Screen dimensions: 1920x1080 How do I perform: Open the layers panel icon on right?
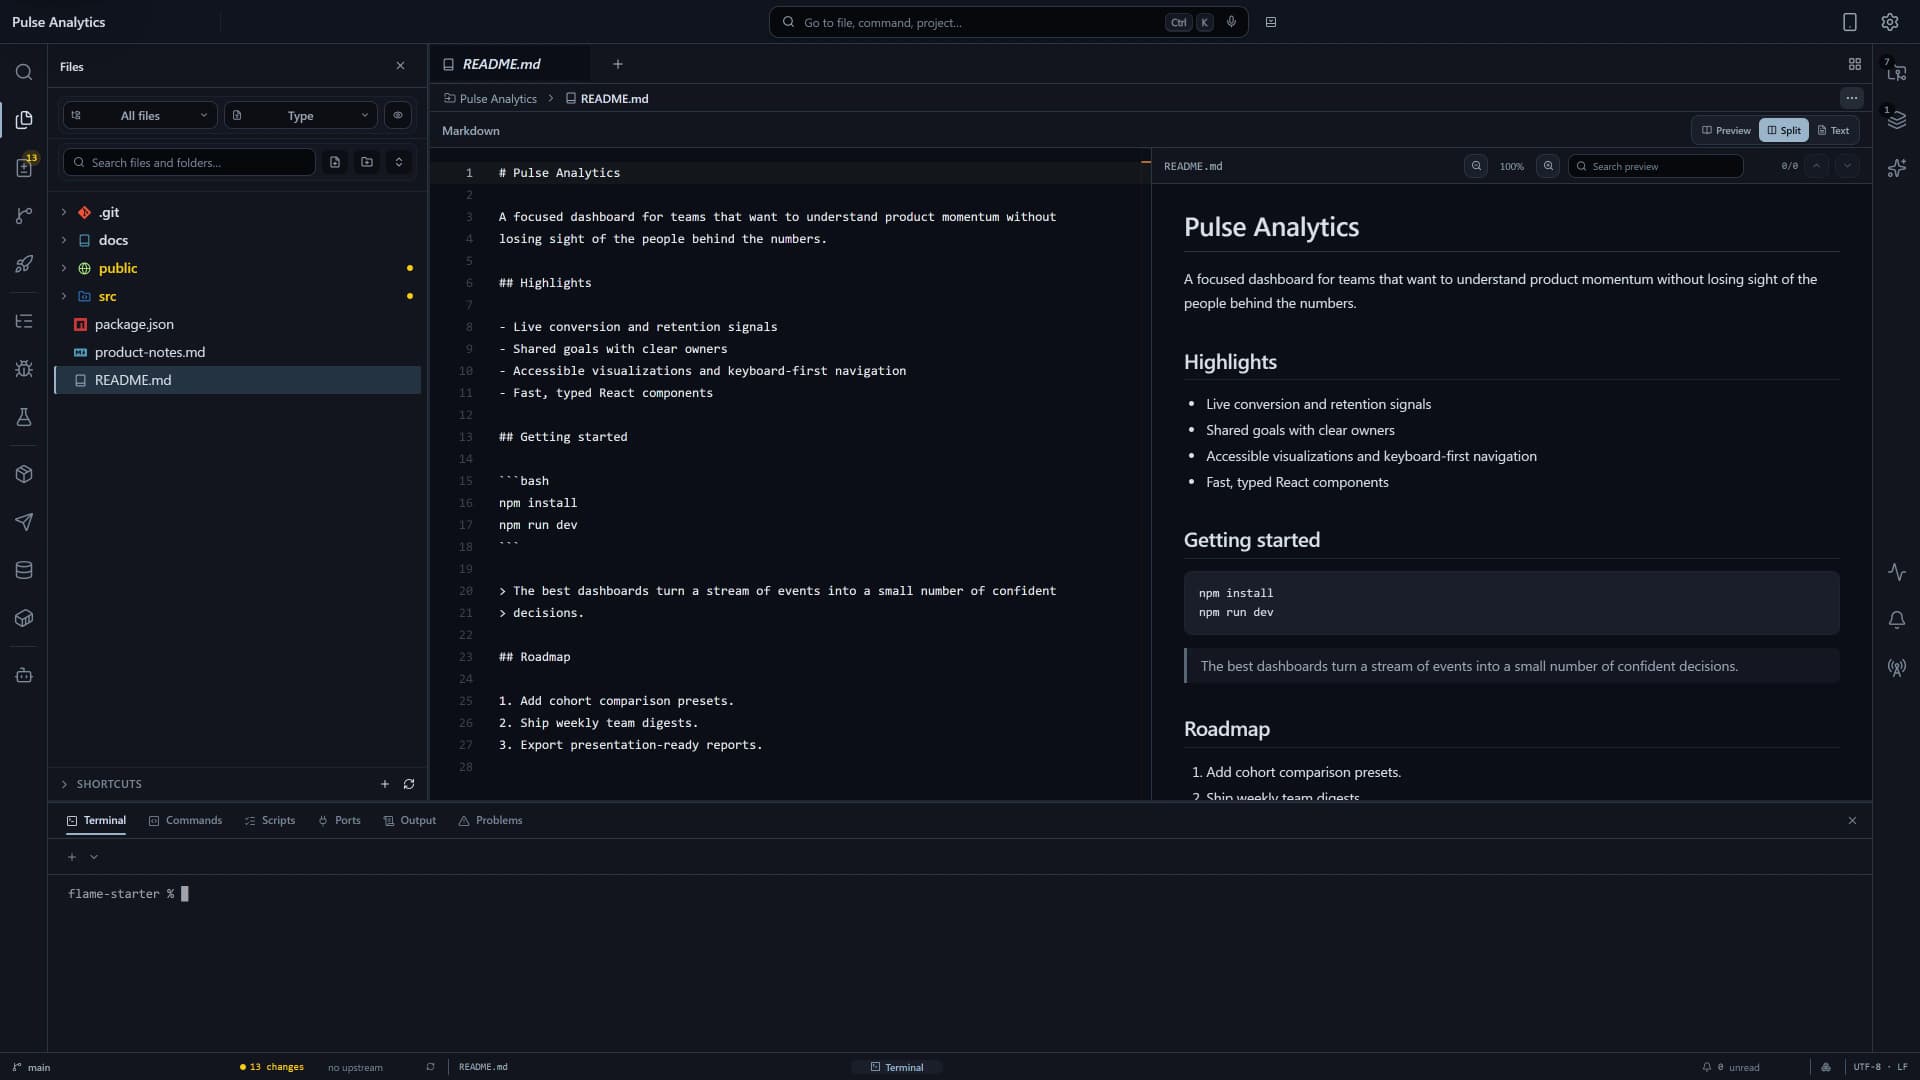(x=1896, y=120)
